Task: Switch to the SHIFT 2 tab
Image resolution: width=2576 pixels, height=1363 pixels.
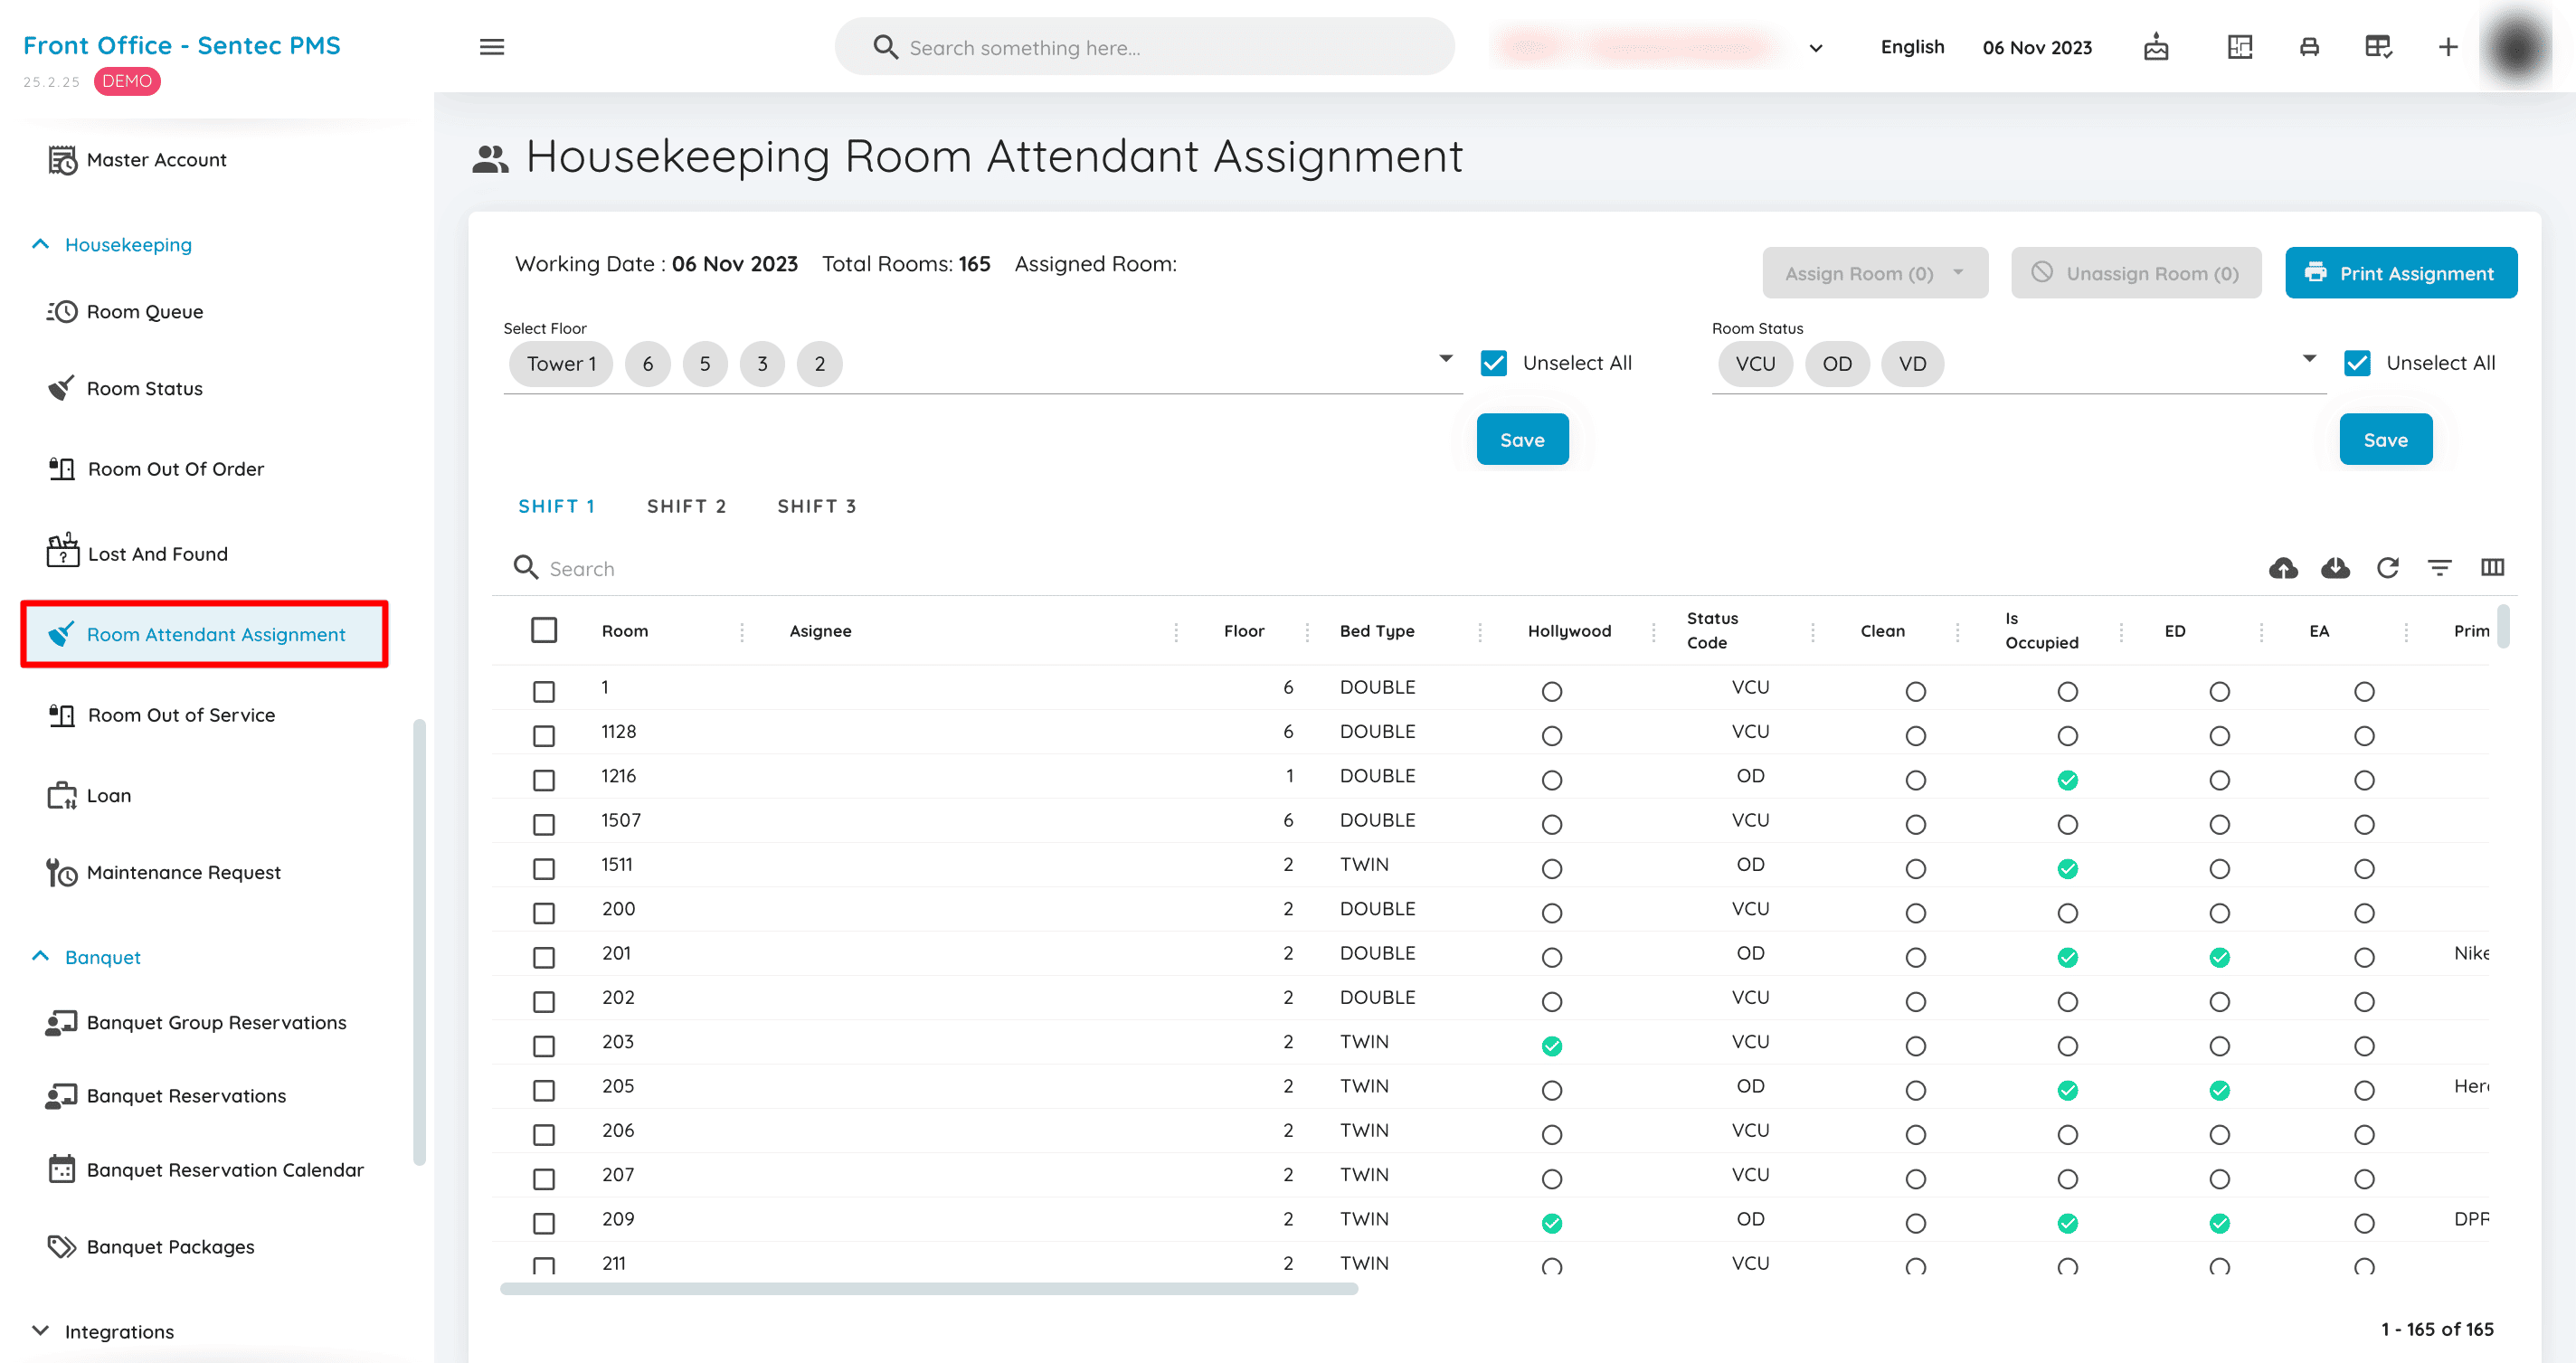Action: 686,506
